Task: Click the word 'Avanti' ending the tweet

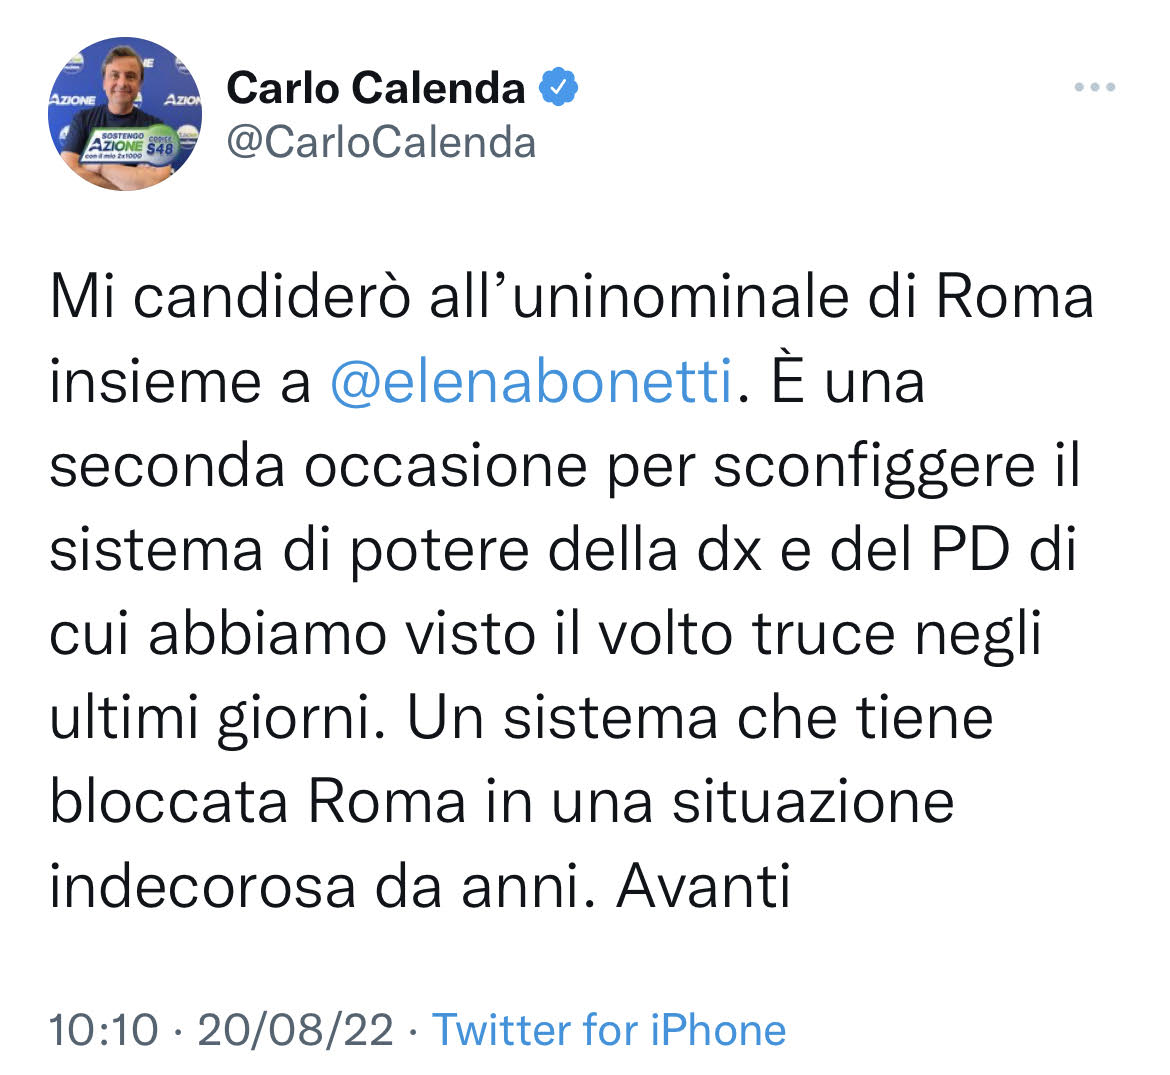Action: pos(703,887)
